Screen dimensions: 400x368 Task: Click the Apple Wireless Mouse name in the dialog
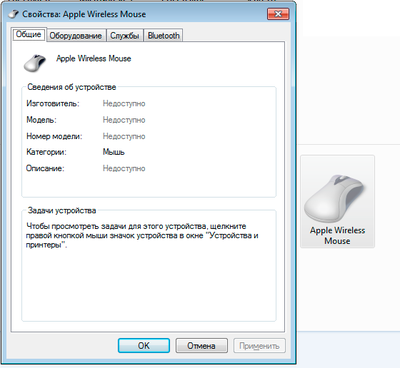point(94,59)
